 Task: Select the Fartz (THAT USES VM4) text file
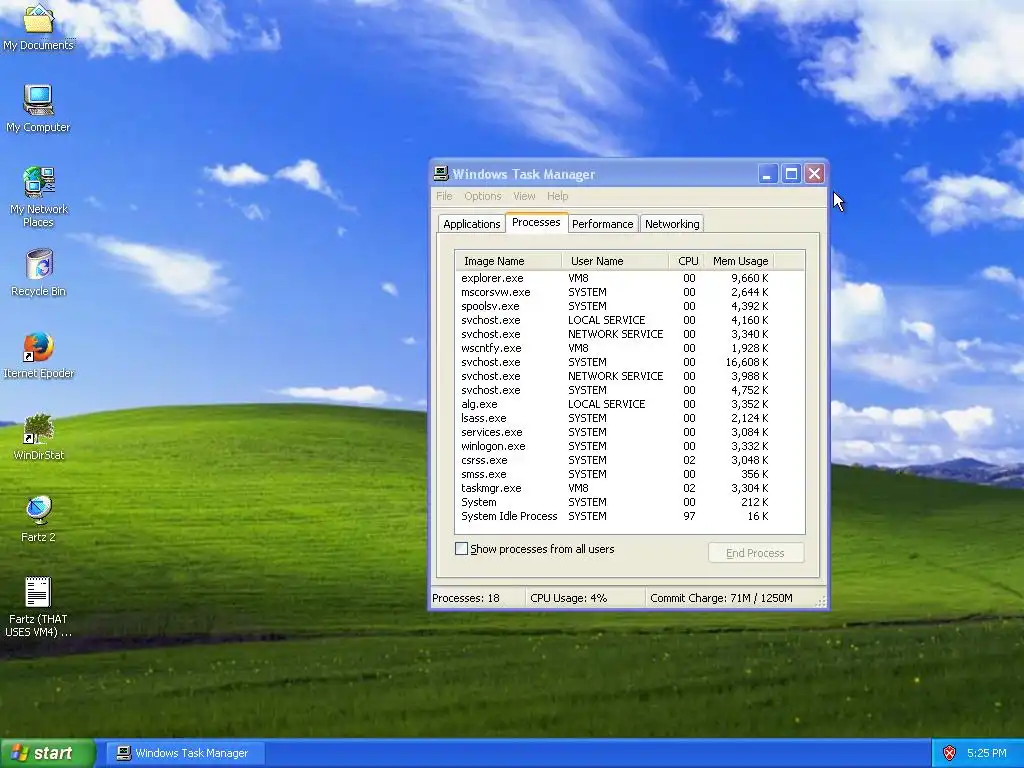[x=38, y=607]
